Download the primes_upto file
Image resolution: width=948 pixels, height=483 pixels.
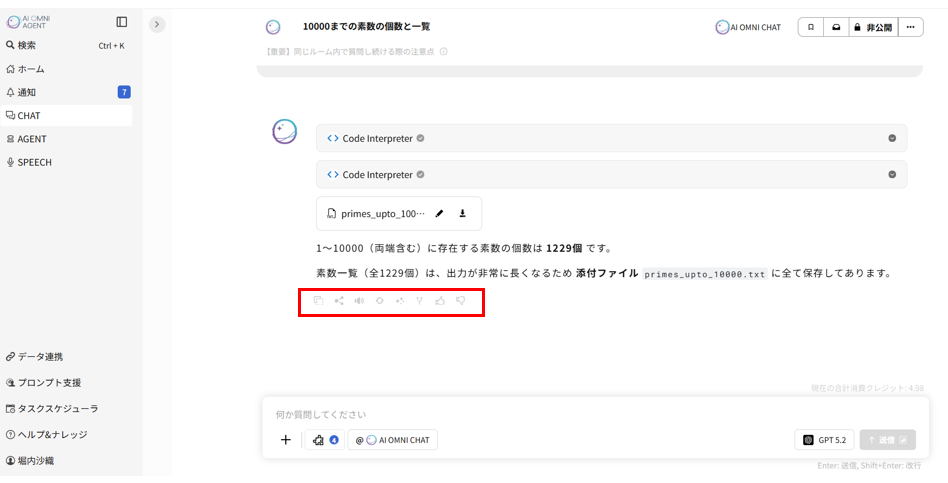pos(463,213)
